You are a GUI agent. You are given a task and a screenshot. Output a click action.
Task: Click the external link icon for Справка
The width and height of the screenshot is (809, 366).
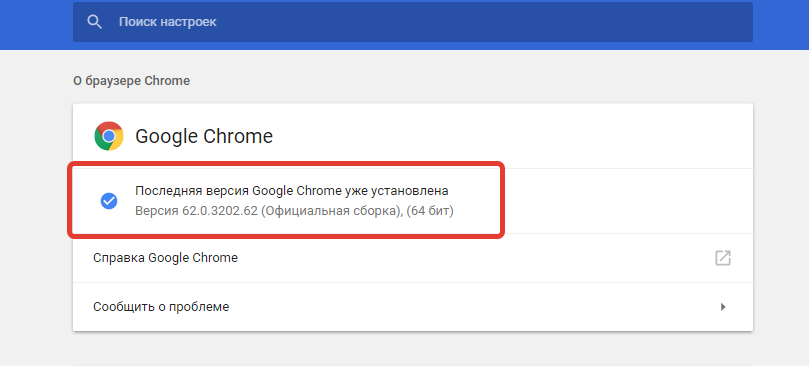point(723,258)
